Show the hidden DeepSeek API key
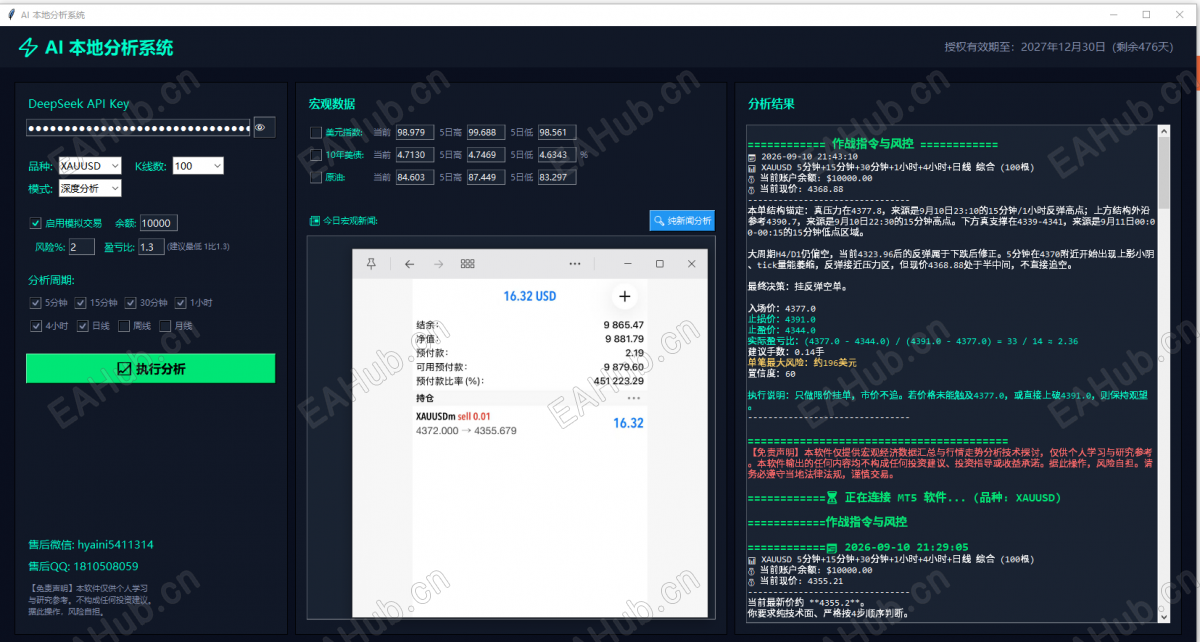Screen dimensions: 1200x642 click(264, 127)
